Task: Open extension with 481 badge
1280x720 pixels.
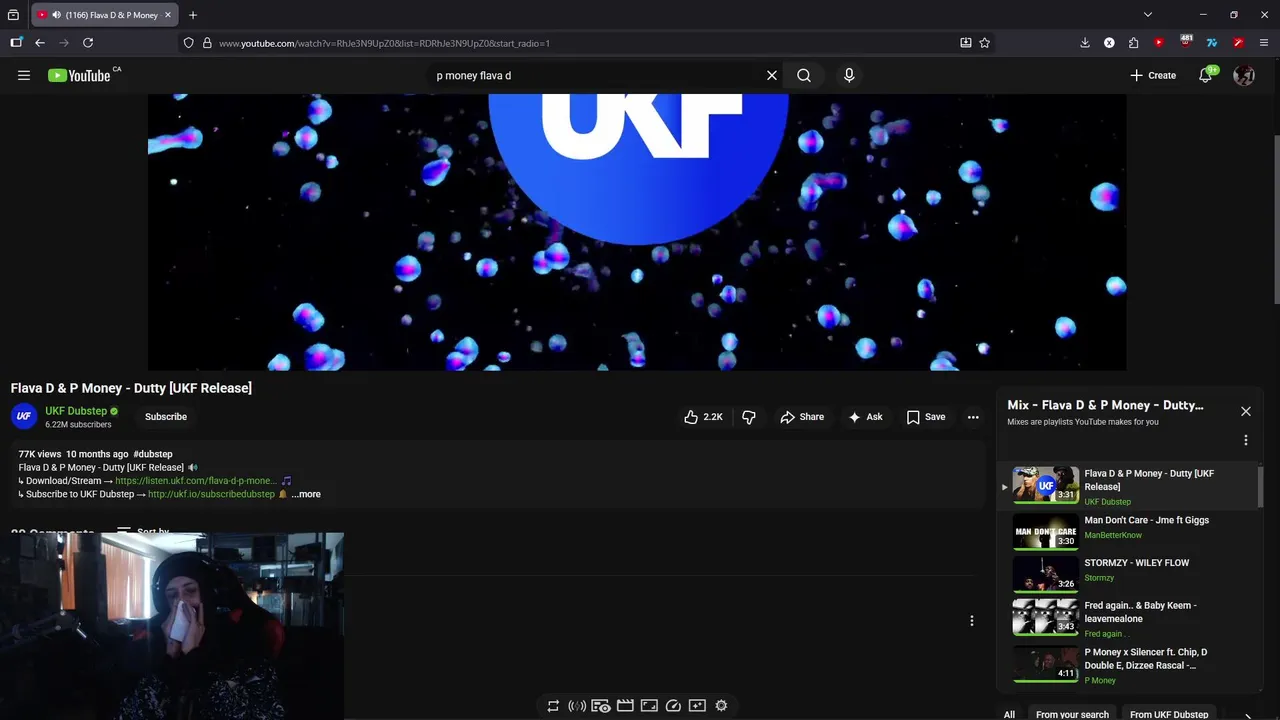Action: click(x=1186, y=42)
